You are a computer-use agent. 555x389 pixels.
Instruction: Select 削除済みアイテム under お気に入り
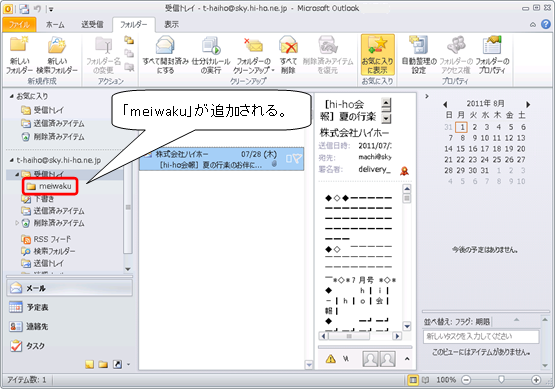(x=53, y=137)
